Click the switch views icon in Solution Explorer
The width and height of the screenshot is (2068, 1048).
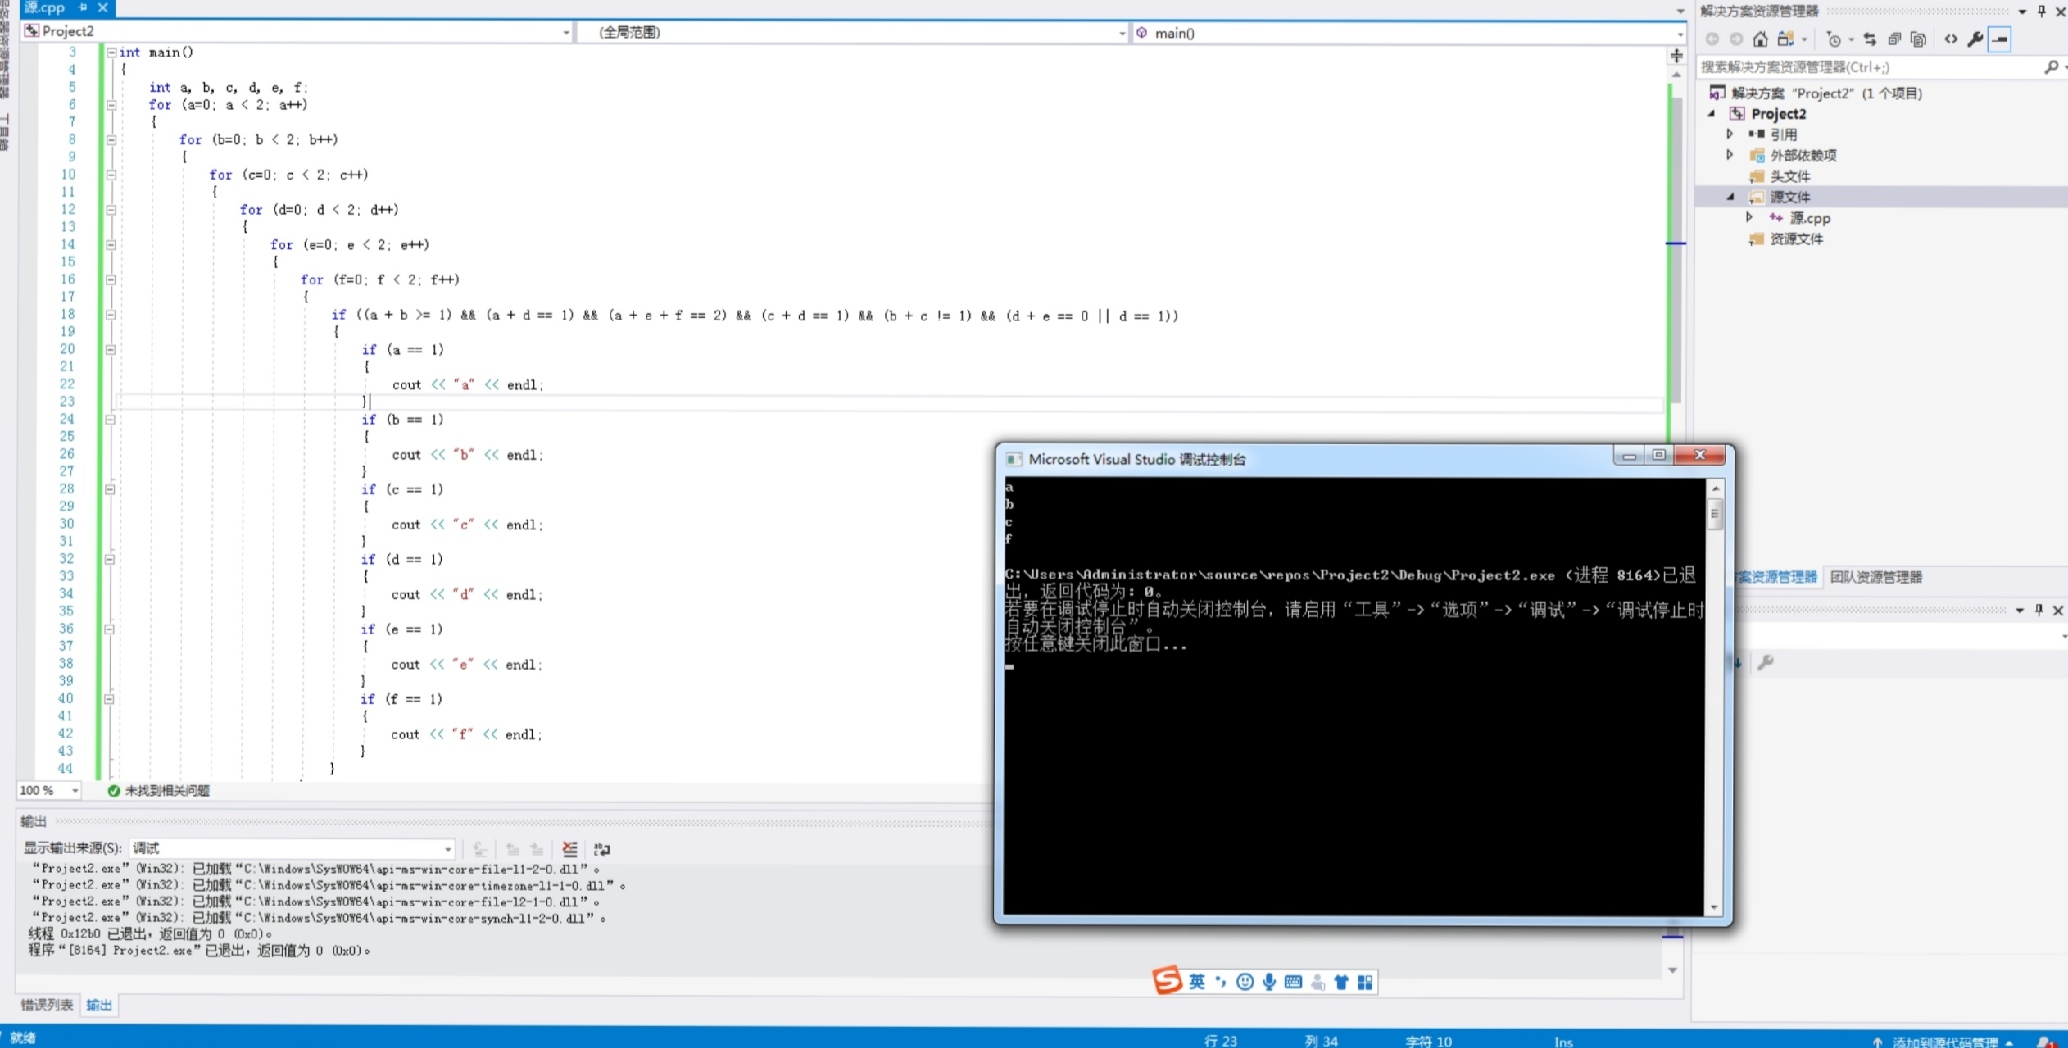[1786, 39]
